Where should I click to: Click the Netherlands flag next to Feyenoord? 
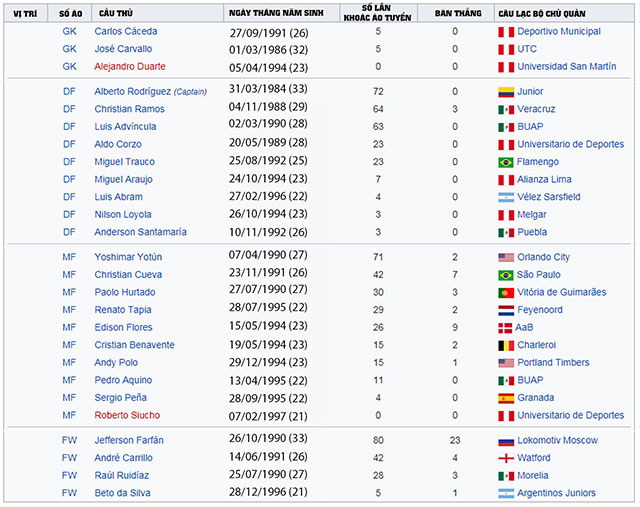tap(505, 310)
